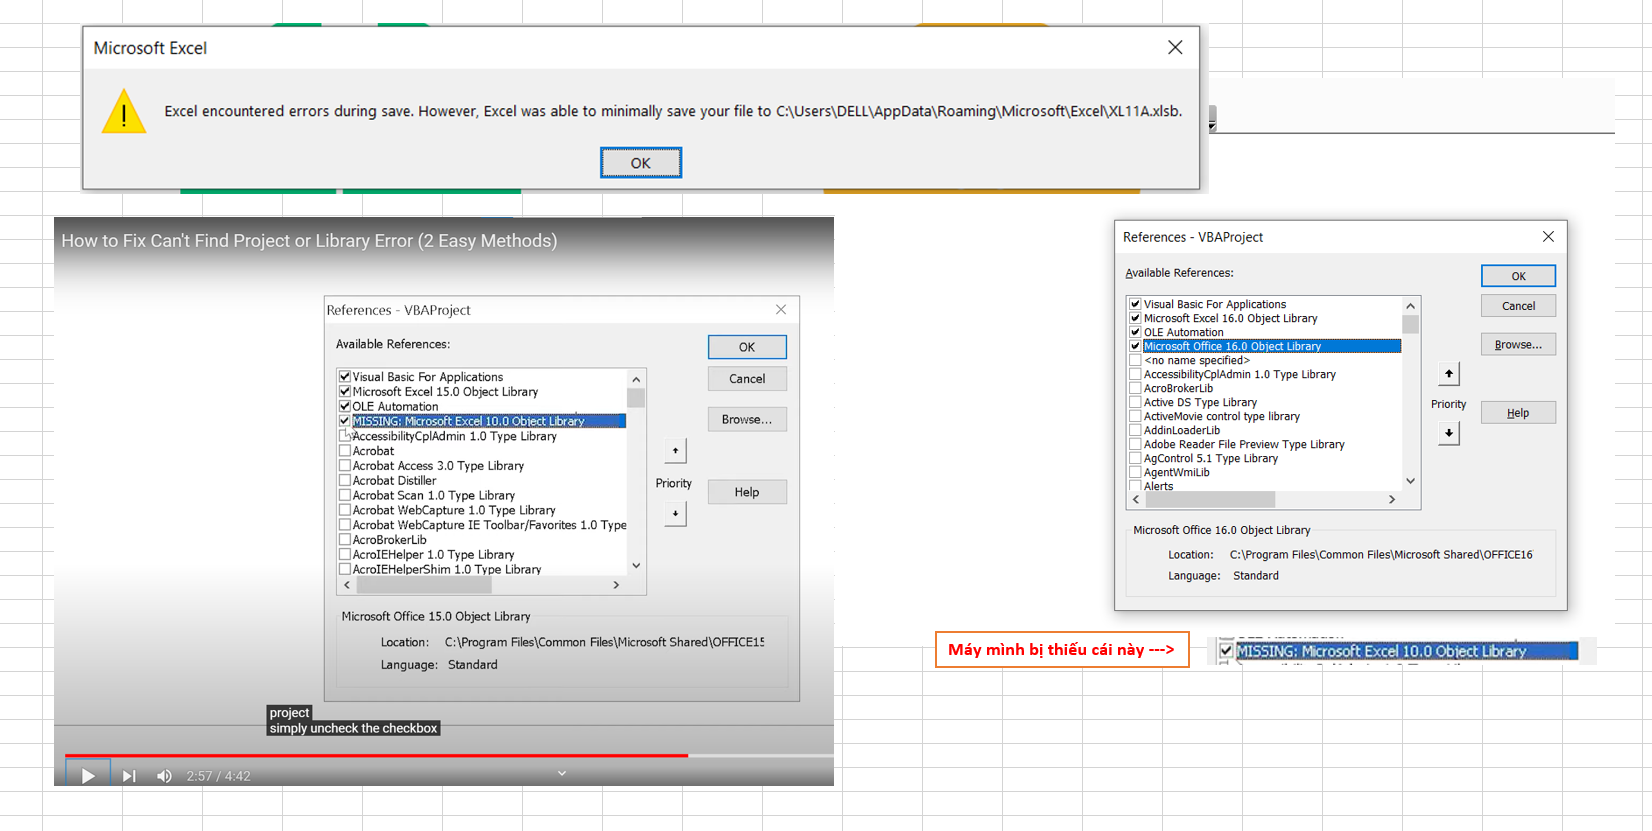Uncheck MISSING: Microsoft Excel 10.0 in video dialog
Screen dimensions: 1652x831
point(345,421)
